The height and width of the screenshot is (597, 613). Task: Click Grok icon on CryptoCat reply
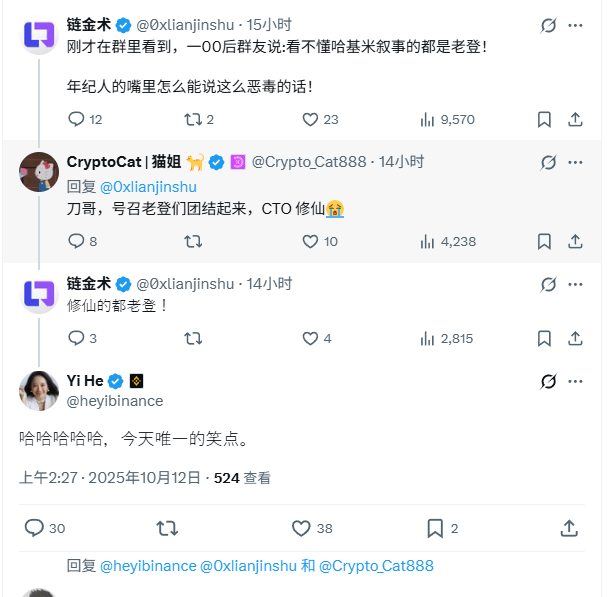point(548,162)
